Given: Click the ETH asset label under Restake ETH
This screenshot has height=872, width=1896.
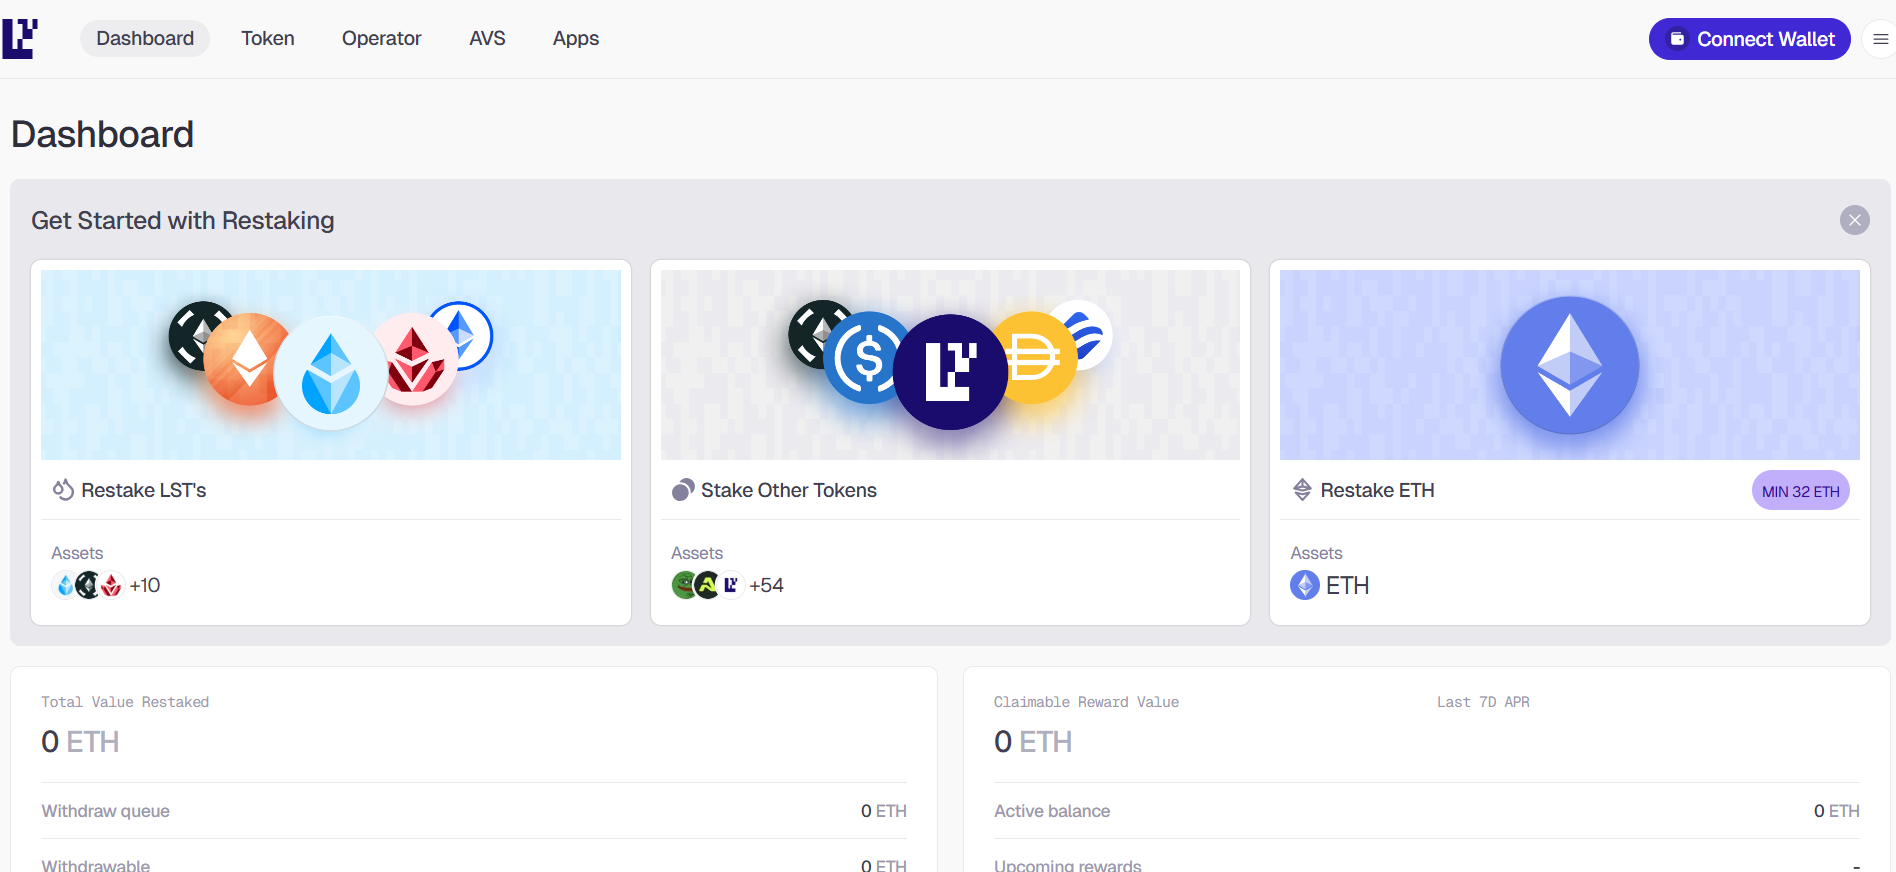Looking at the screenshot, I should (1348, 585).
